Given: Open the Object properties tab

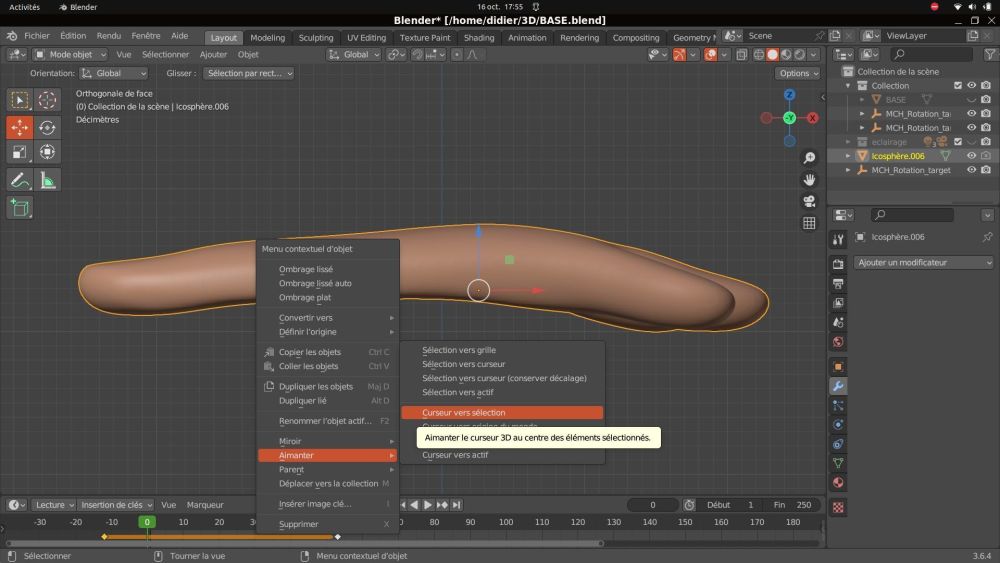Looking at the screenshot, I should point(838,367).
